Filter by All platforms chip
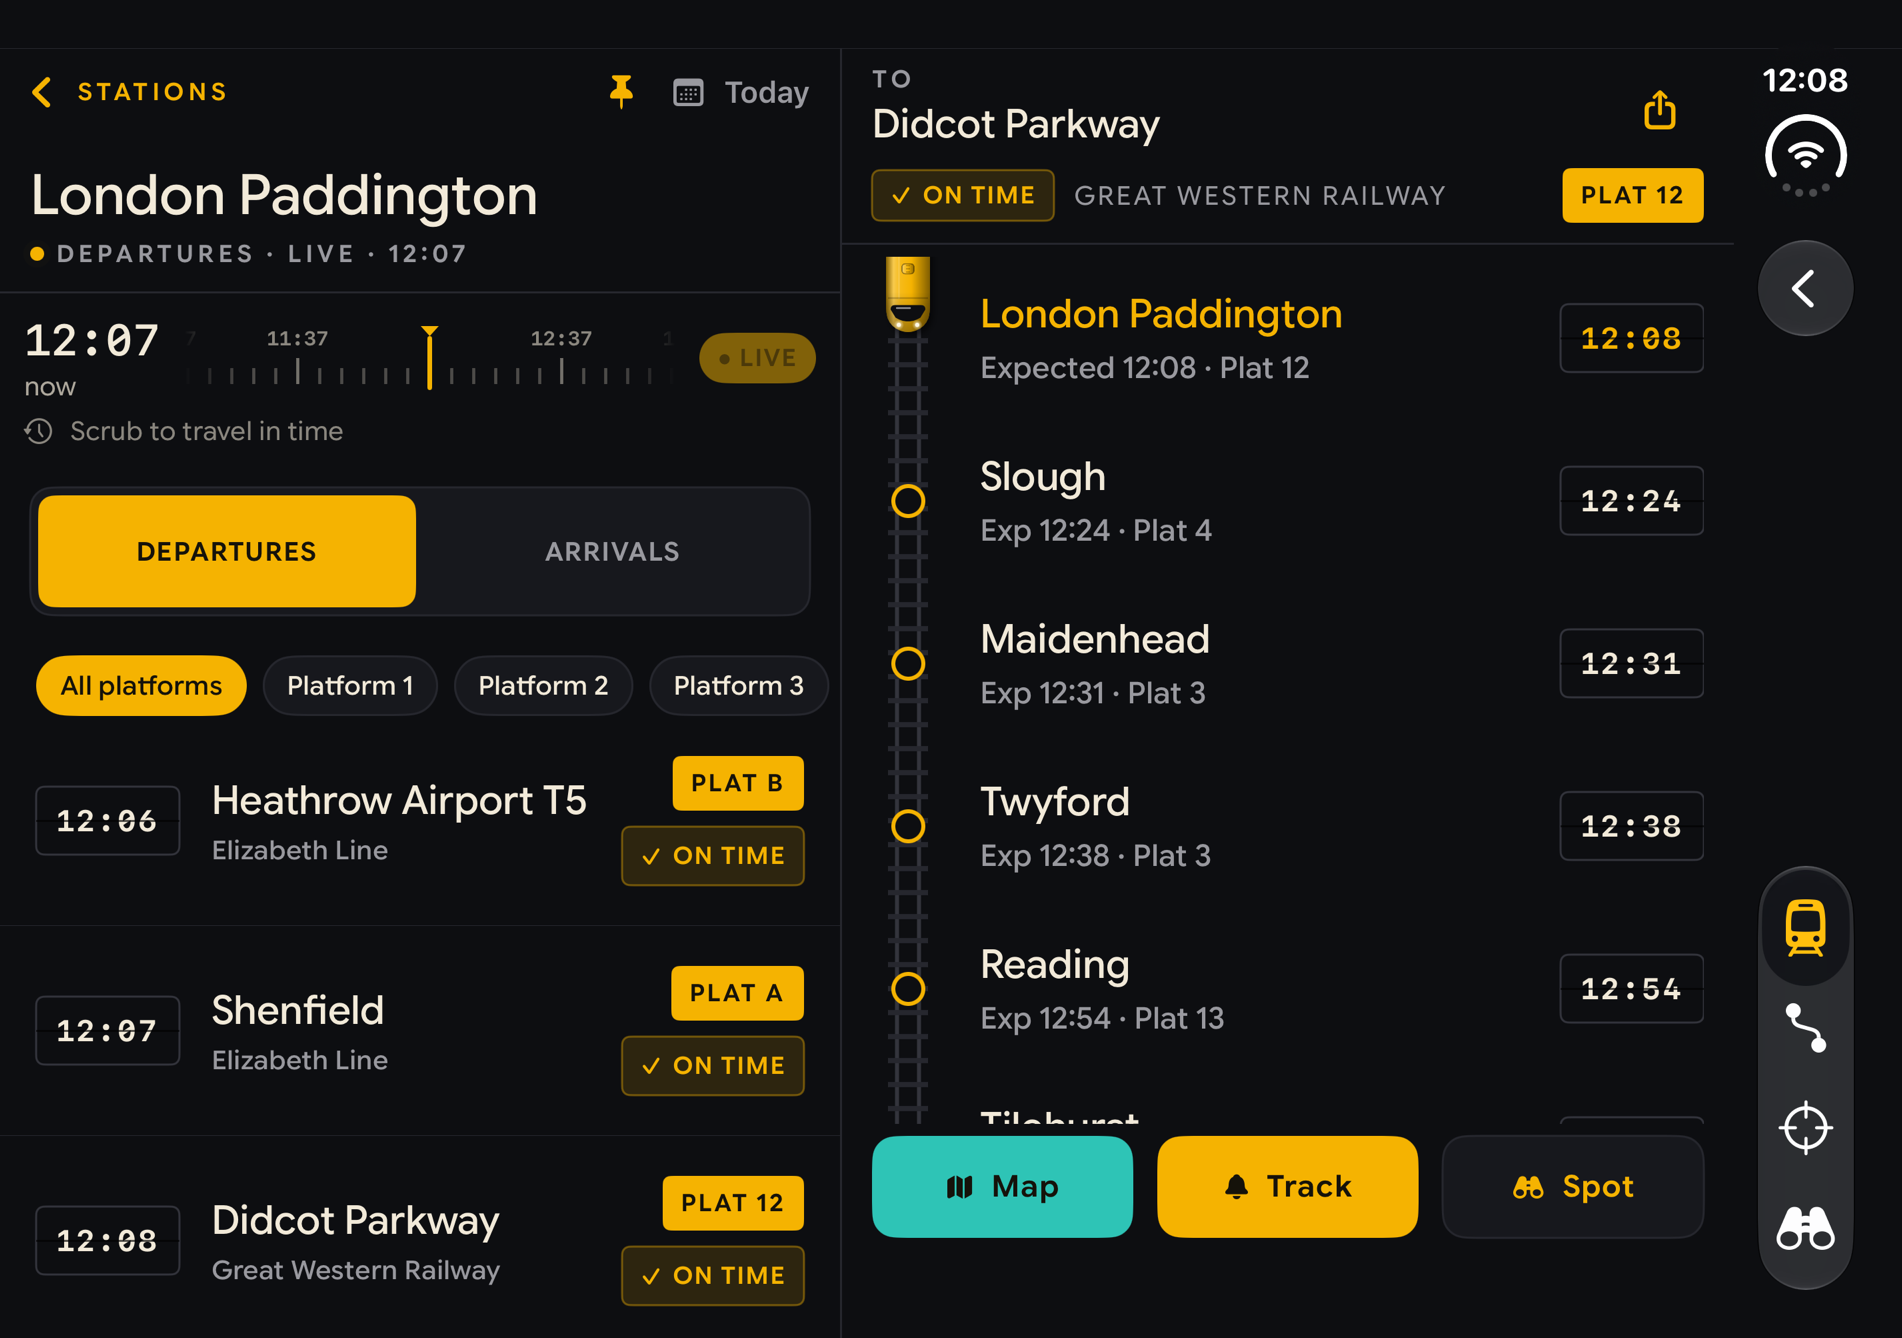 point(141,685)
